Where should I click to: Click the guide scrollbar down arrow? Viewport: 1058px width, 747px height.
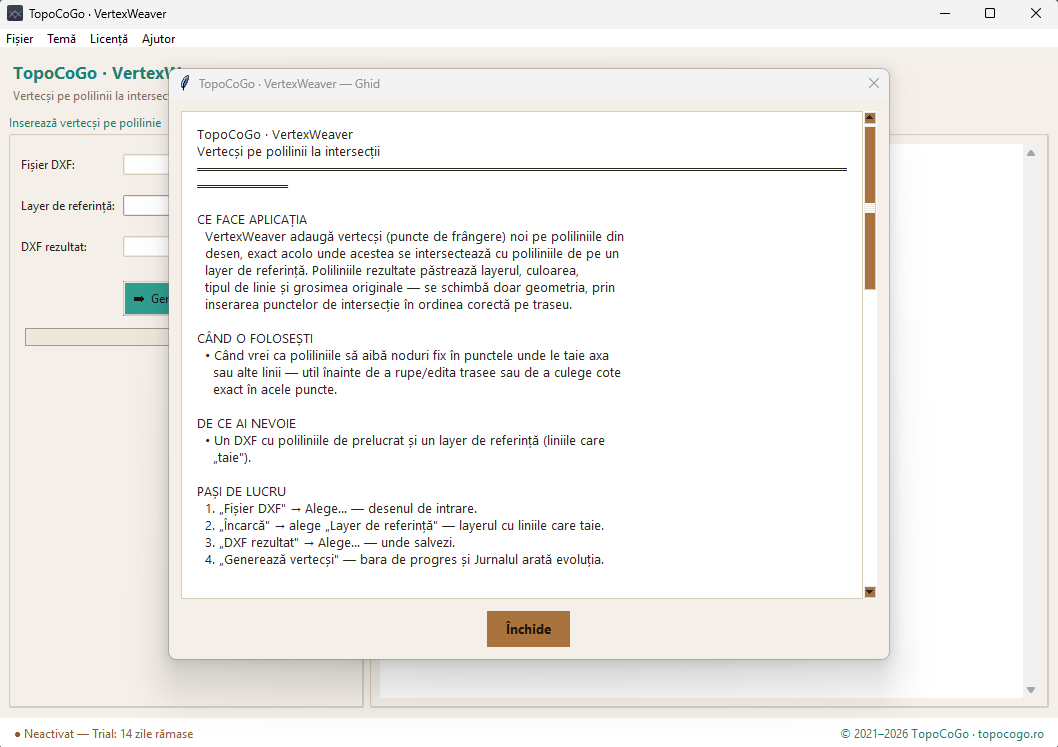click(870, 592)
